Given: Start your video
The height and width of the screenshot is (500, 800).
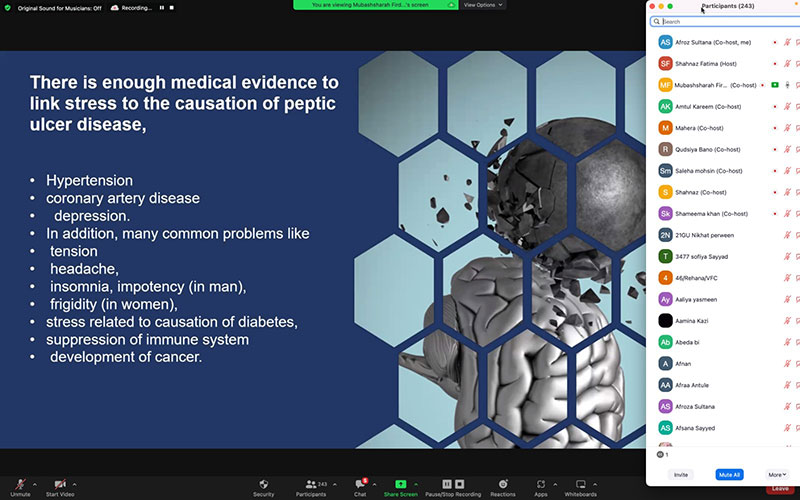Looking at the screenshot, I should 60,487.
